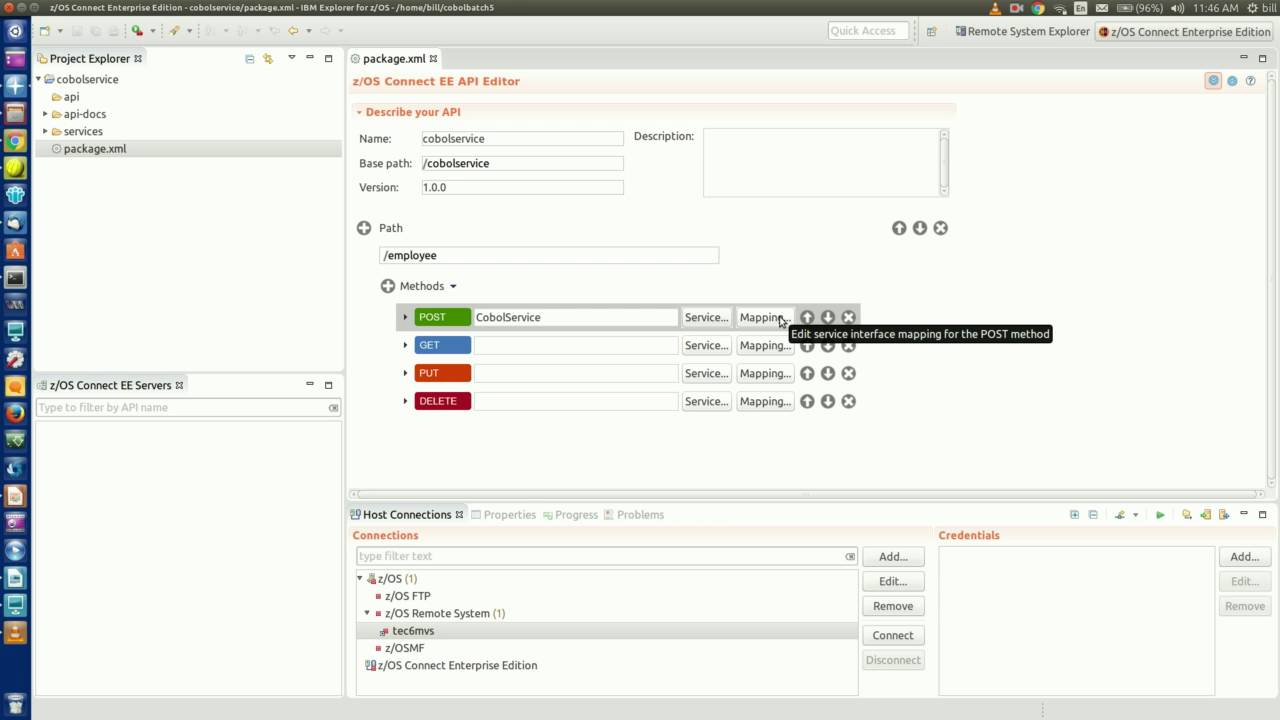This screenshot has width=1280, height=720.
Task: Switch to Remote System Explorer perspective
Action: (x=1021, y=31)
